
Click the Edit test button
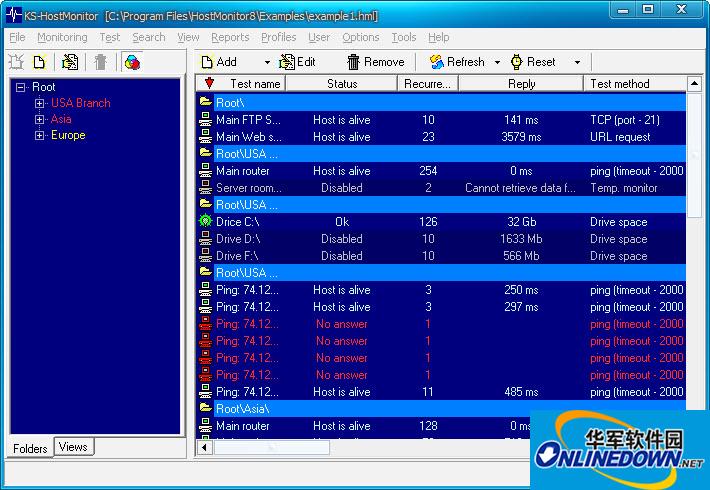pos(297,62)
